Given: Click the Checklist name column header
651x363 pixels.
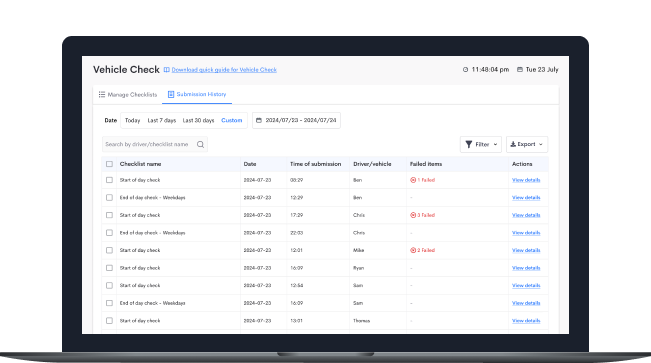Looking at the screenshot, I should click(140, 164).
